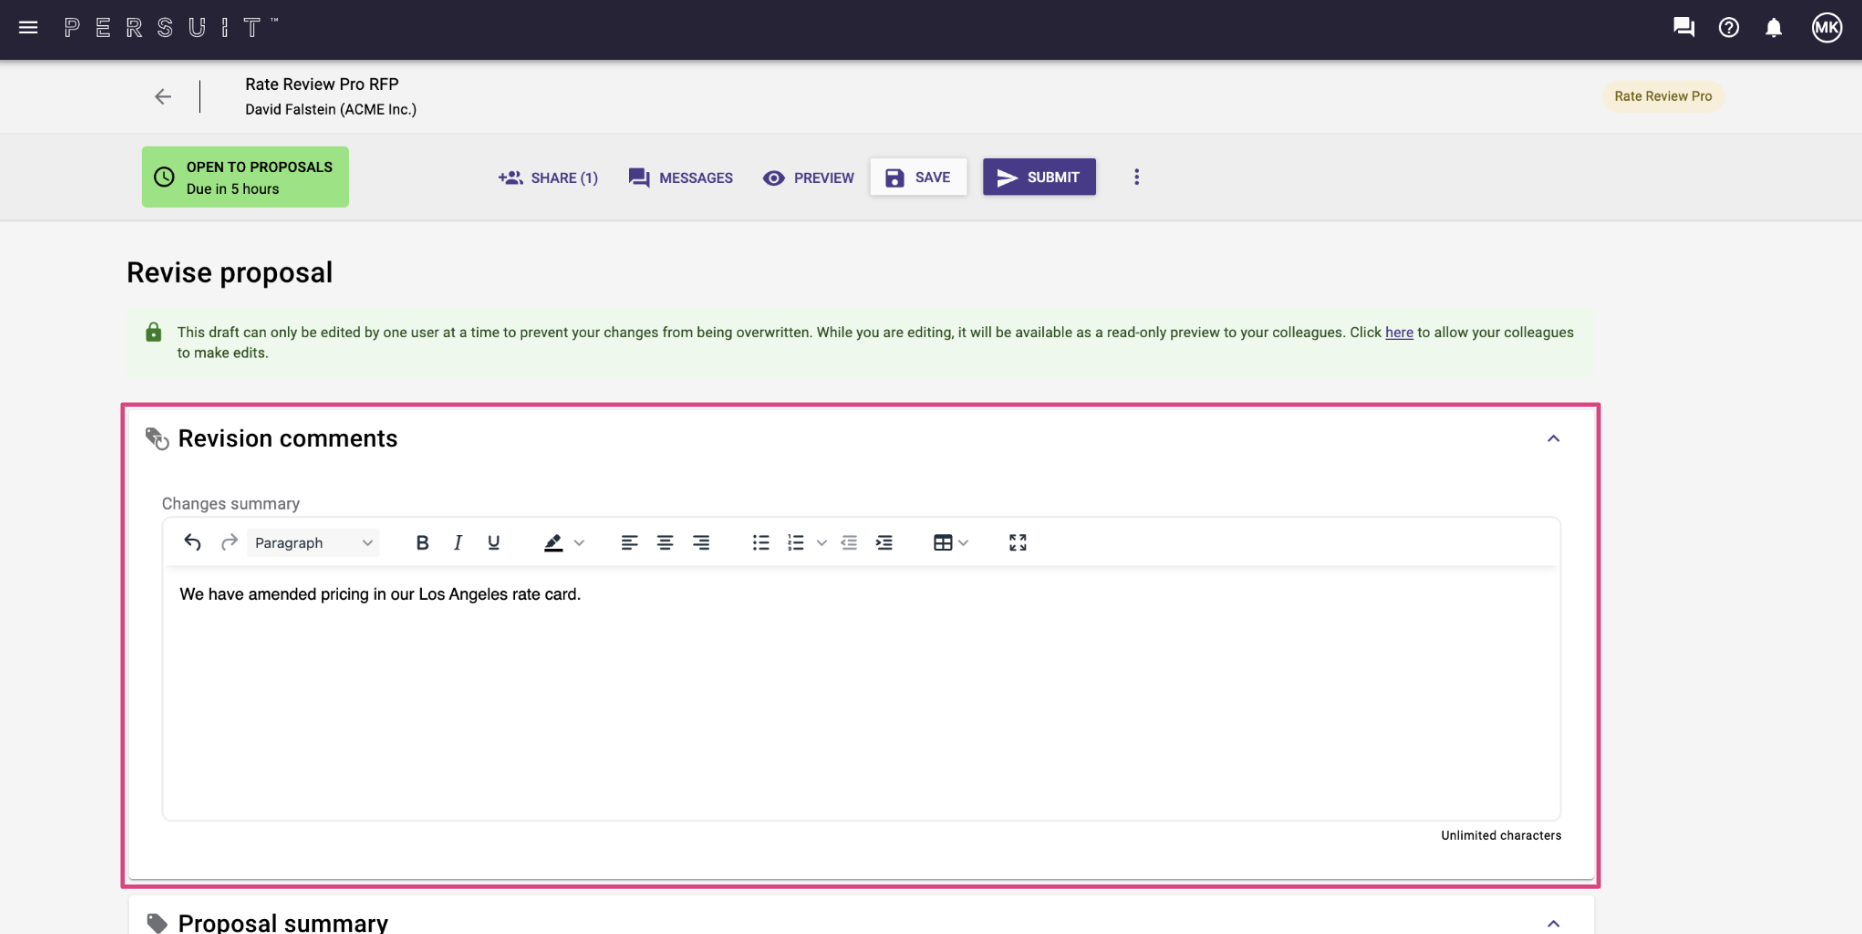Open the notifications bell
1862x934 pixels.
pos(1773,28)
